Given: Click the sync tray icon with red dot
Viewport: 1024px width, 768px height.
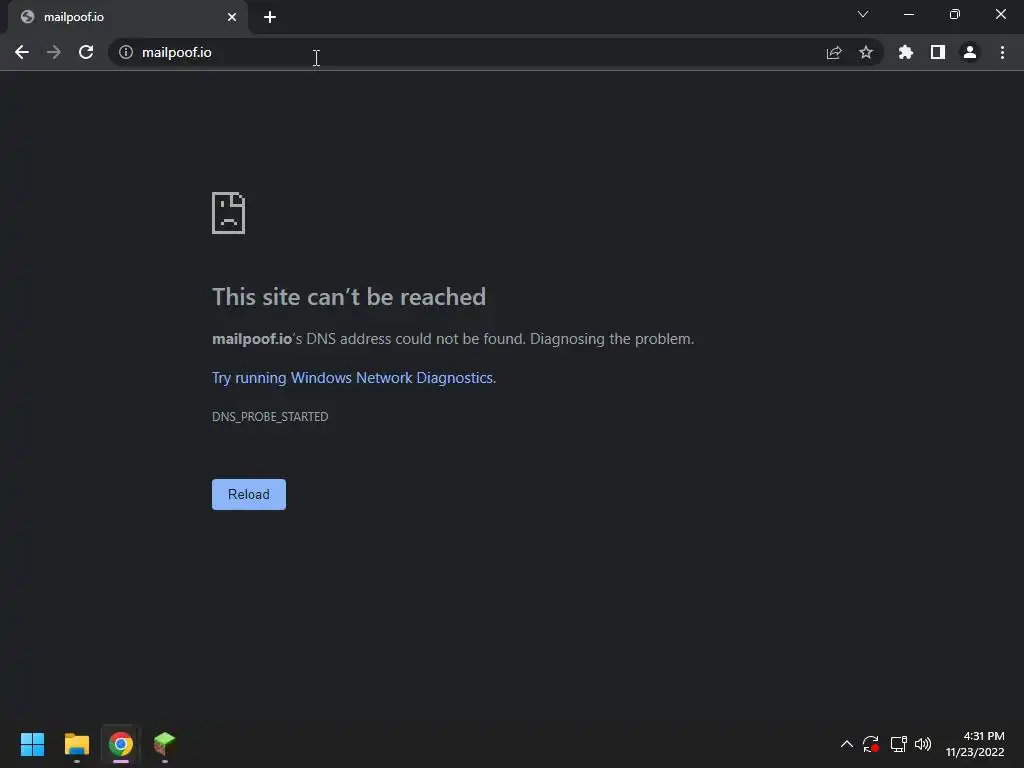Looking at the screenshot, I should [871, 744].
